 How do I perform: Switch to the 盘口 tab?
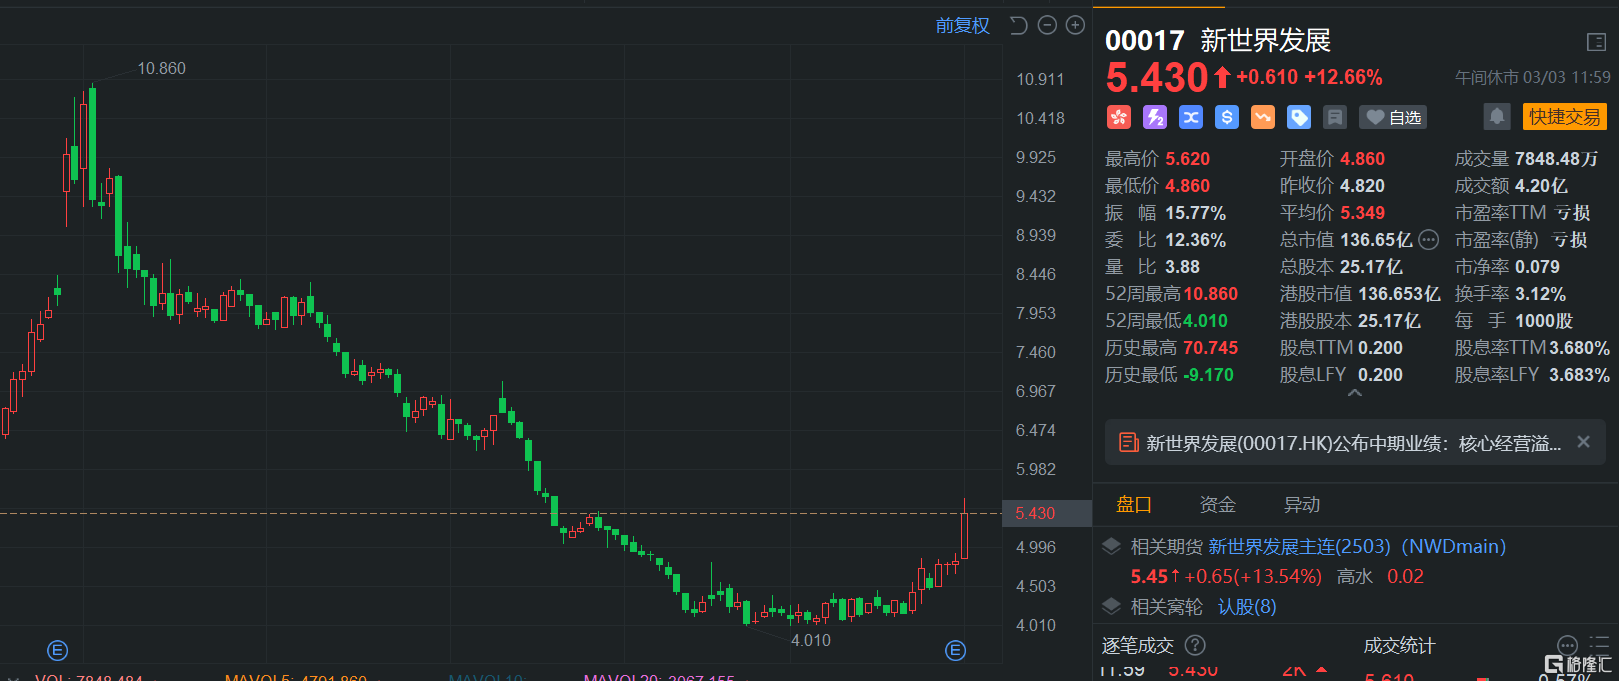pos(1134,504)
